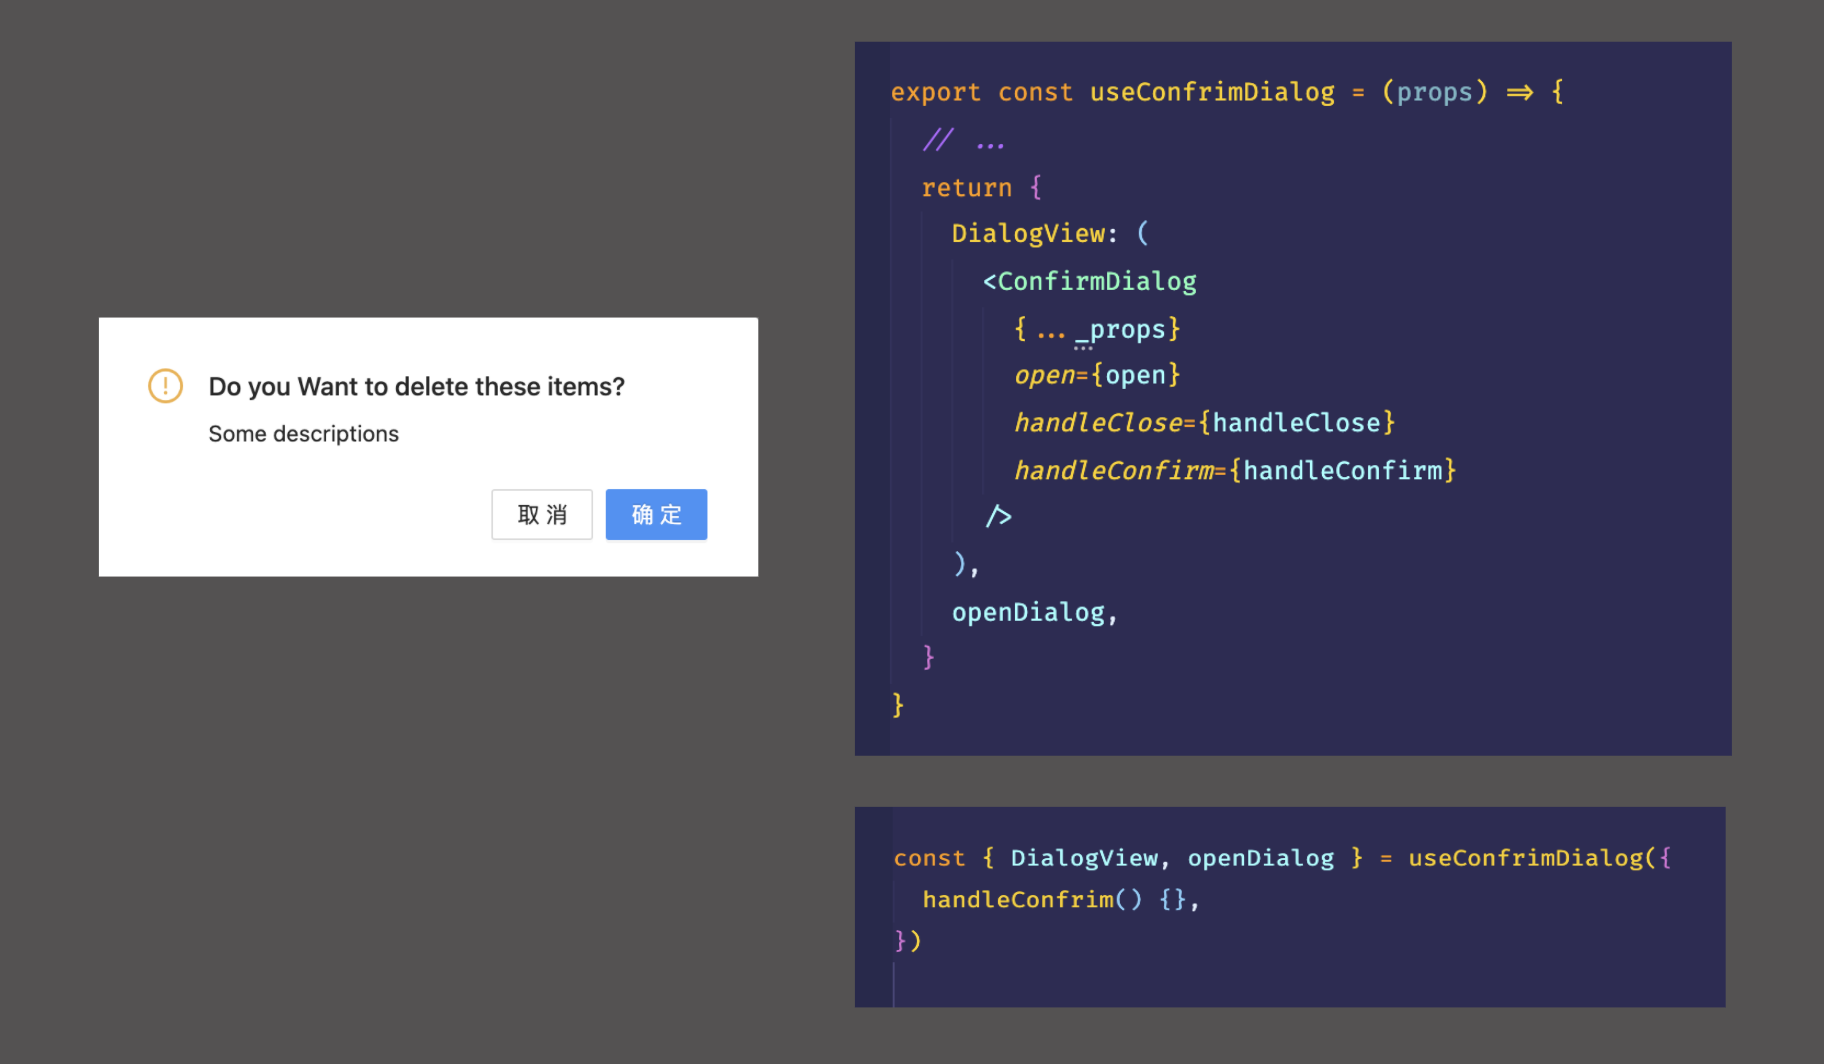Viewport: 1824px width, 1064px height.
Task: Click the 'return {' code line
Action: [981, 187]
